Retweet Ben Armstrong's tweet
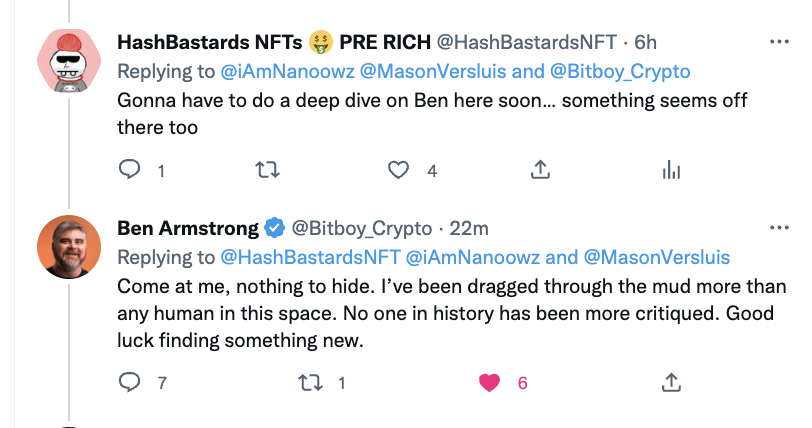 [310, 381]
